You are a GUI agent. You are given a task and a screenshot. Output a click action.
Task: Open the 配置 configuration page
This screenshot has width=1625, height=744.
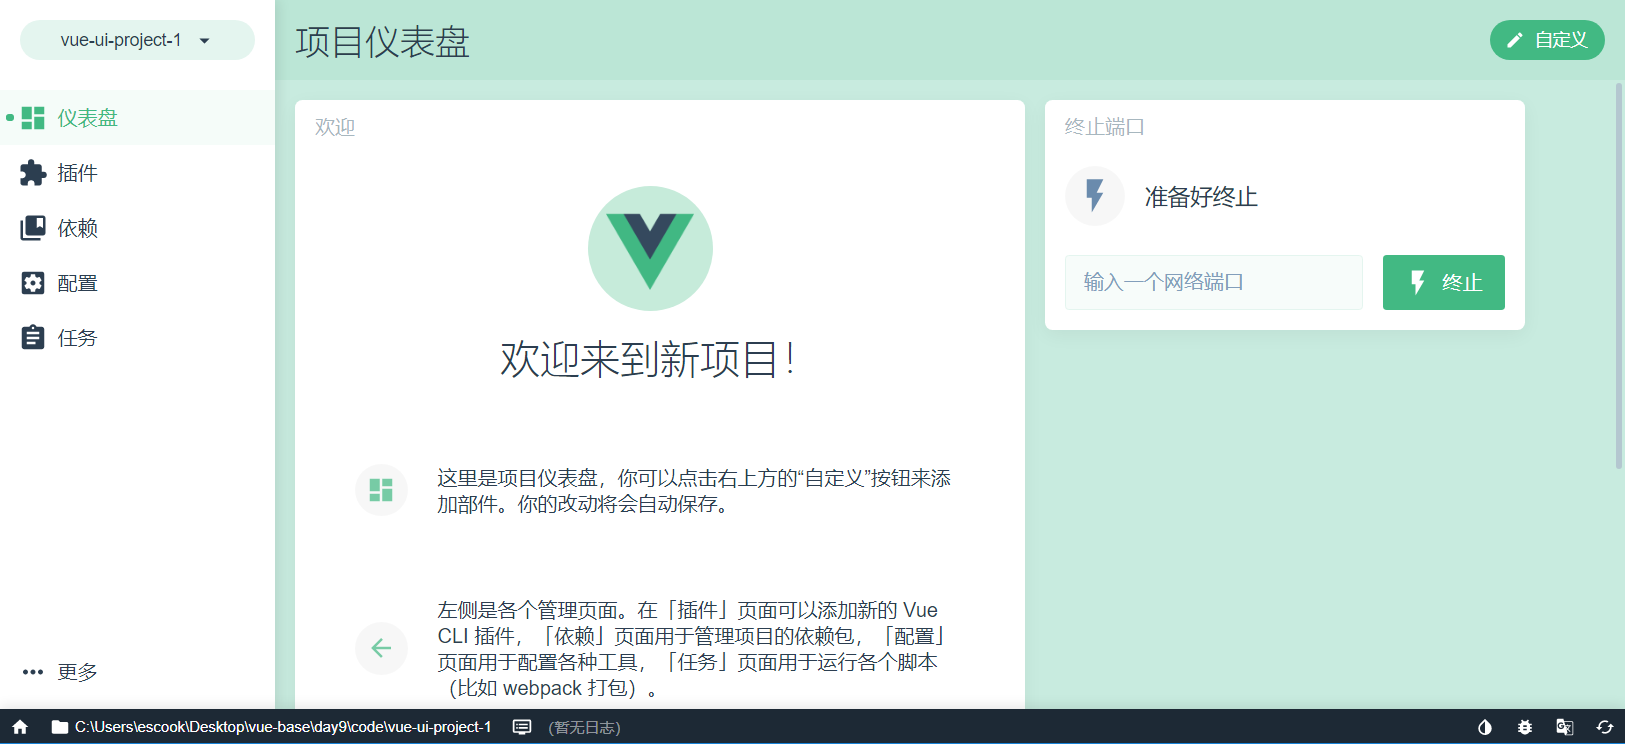click(x=137, y=283)
